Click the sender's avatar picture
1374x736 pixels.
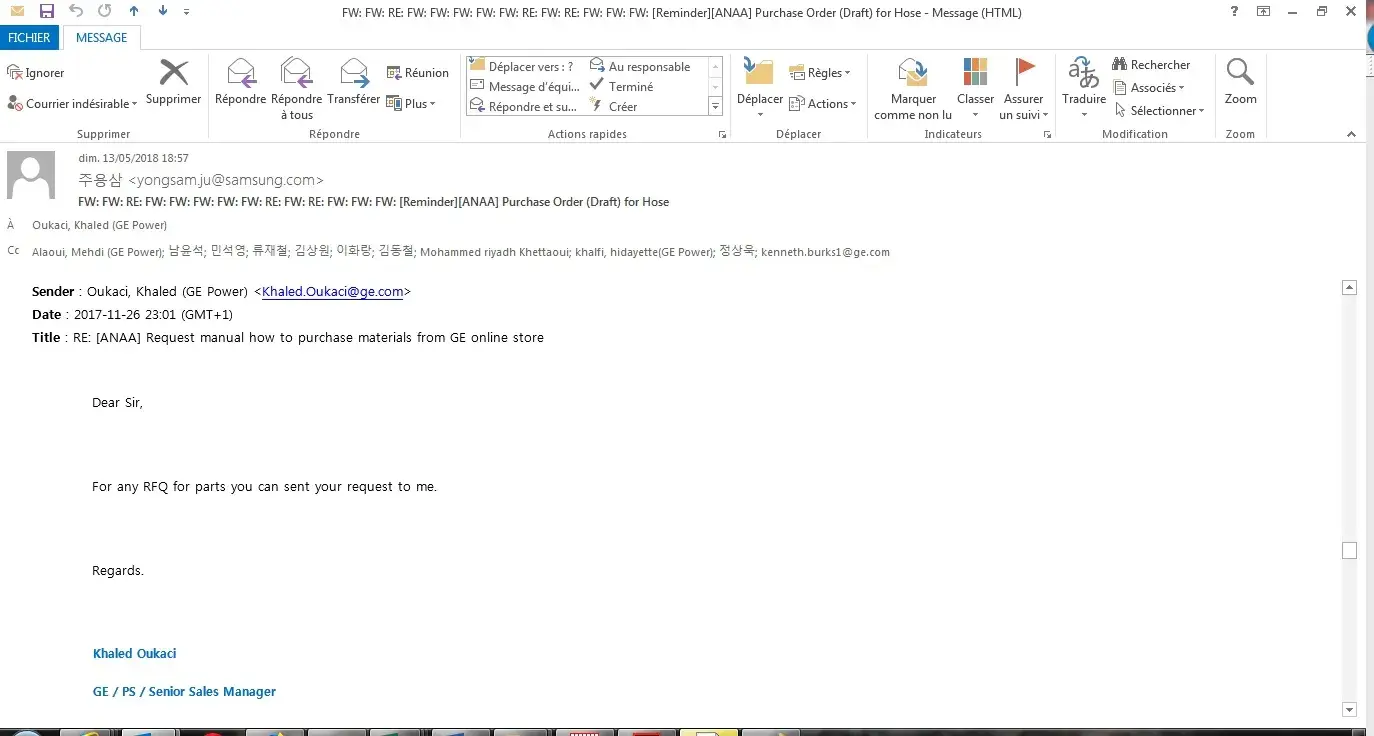click(31, 175)
